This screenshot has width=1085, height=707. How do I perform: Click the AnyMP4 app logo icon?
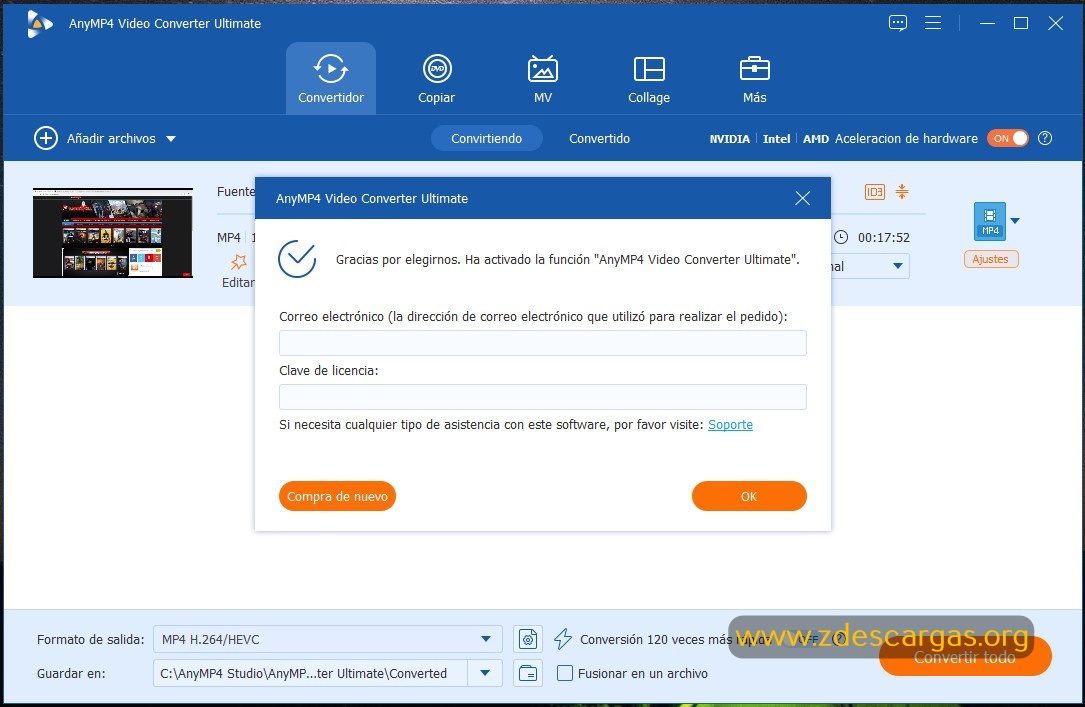[39, 24]
